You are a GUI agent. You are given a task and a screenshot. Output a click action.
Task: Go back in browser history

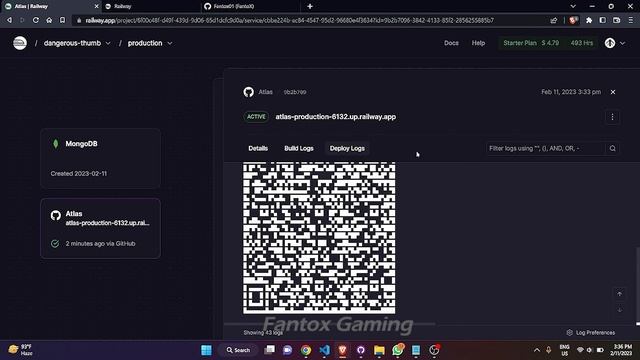click(9, 20)
